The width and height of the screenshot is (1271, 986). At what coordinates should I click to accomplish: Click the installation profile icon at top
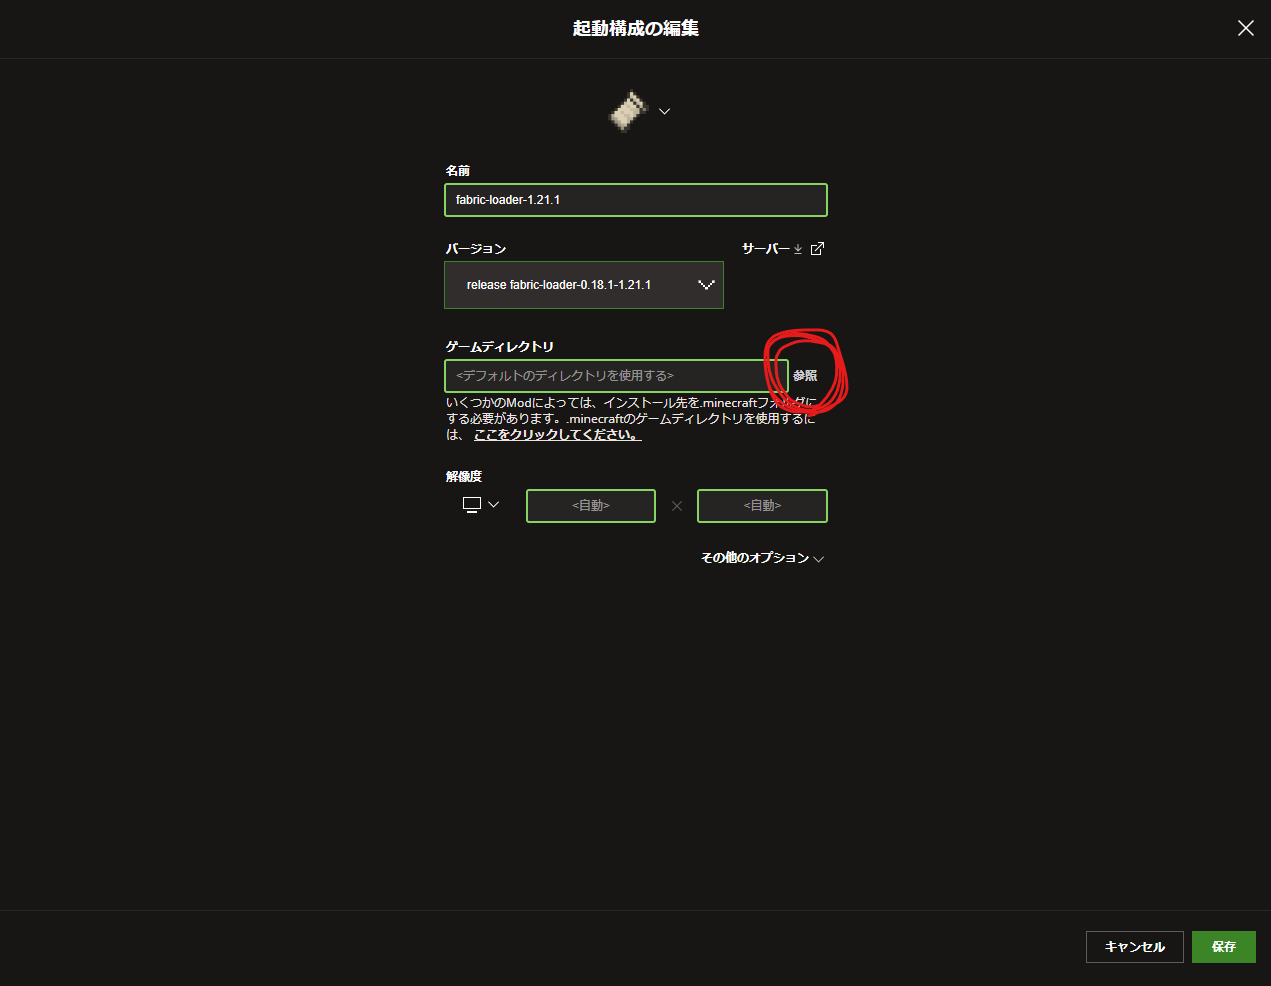[x=629, y=111]
